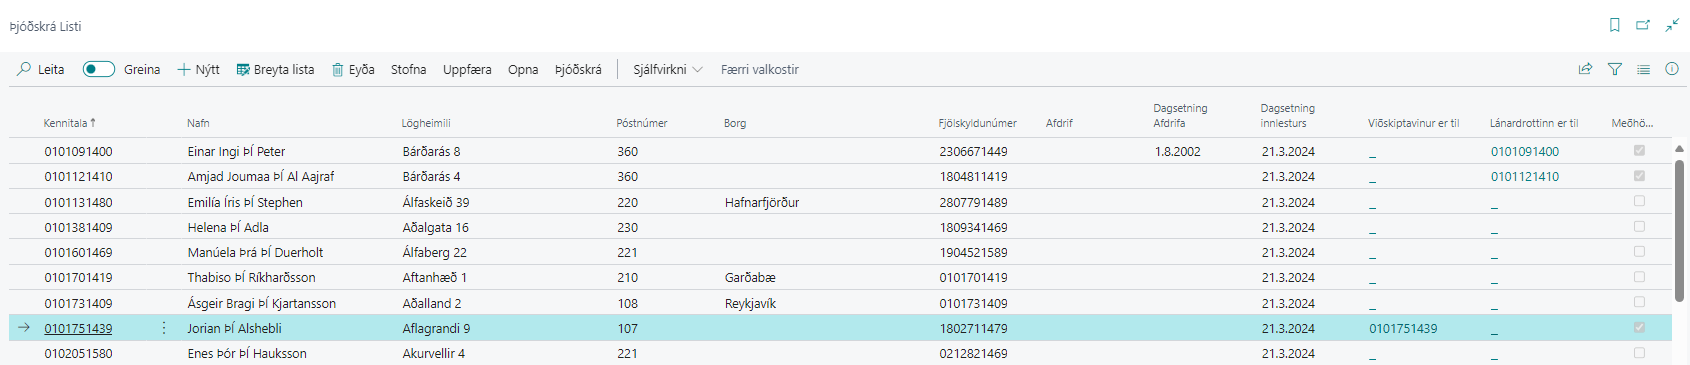Select the Uppfæra menu item
Screen dimensions: 1690x365
pos(467,69)
